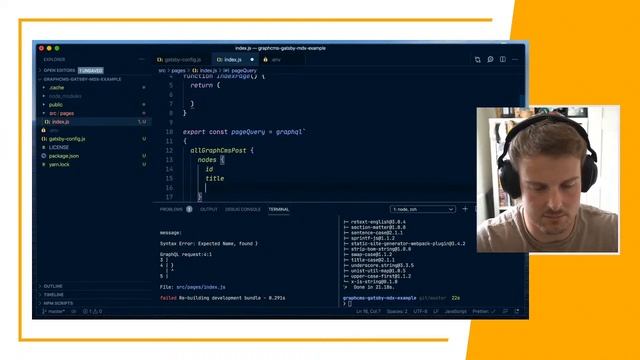
Task: Click the LF end-of-line status entry
Action: (436, 311)
